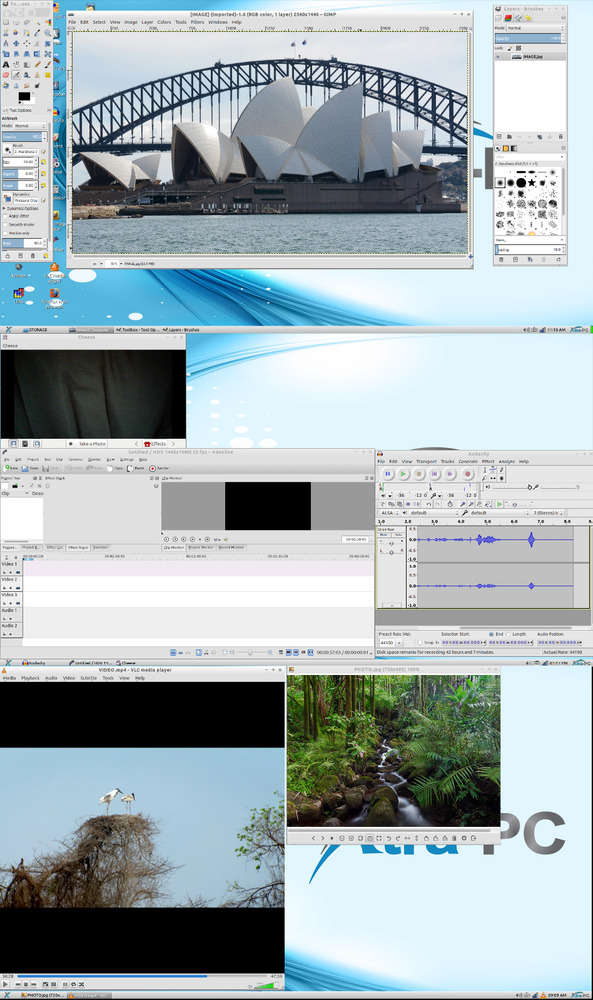Open the GIMP Filters menu

(198, 22)
